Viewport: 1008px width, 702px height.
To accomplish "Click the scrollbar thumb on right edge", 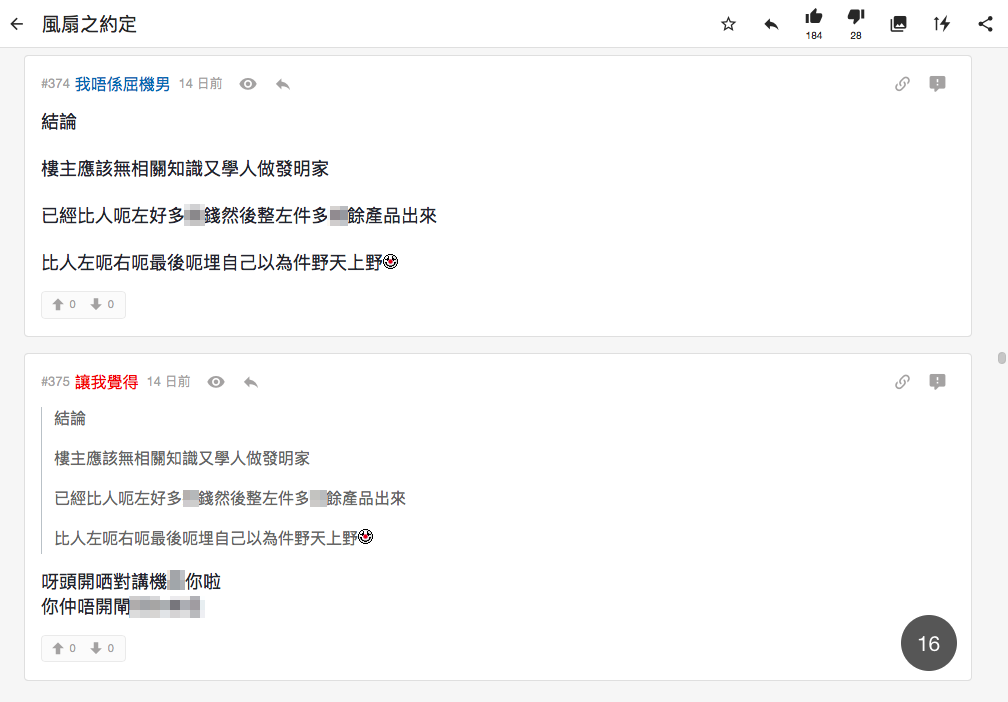I will click(1001, 358).
